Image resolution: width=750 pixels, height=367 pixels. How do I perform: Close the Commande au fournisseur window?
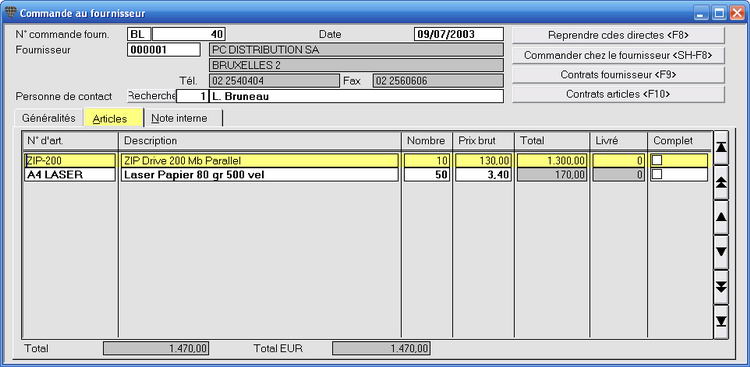point(737,13)
